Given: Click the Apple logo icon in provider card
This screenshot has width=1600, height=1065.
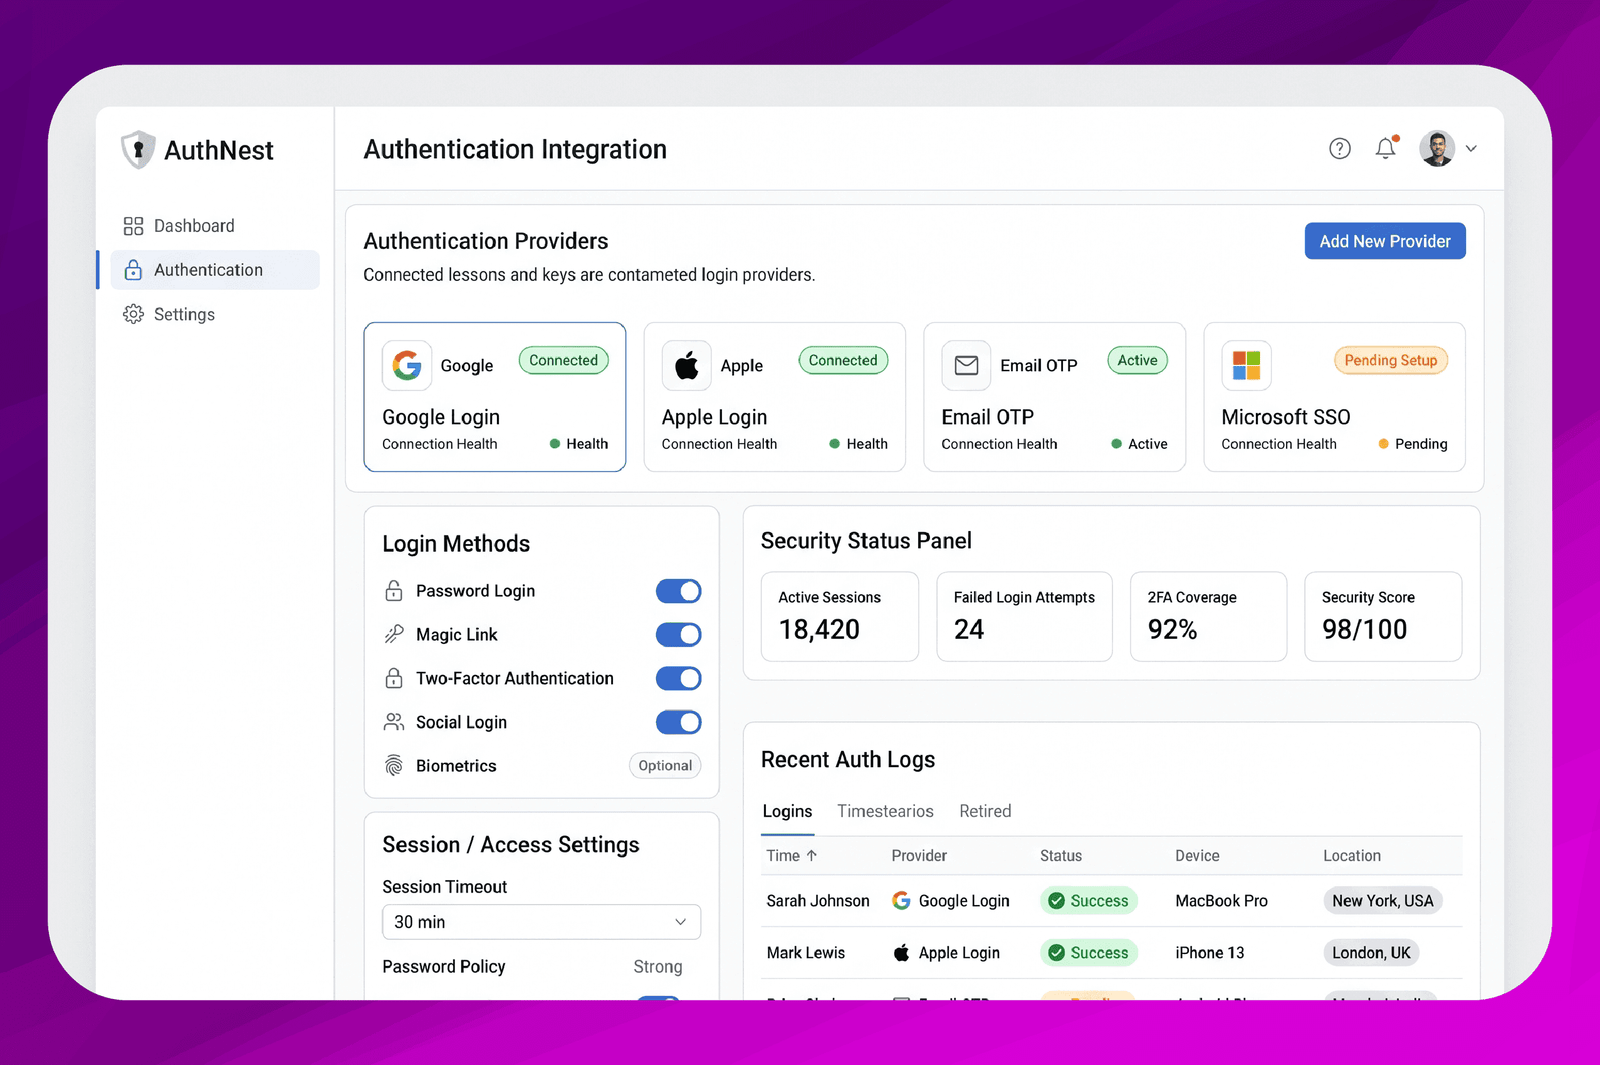Looking at the screenshot, I should (687, 365).
